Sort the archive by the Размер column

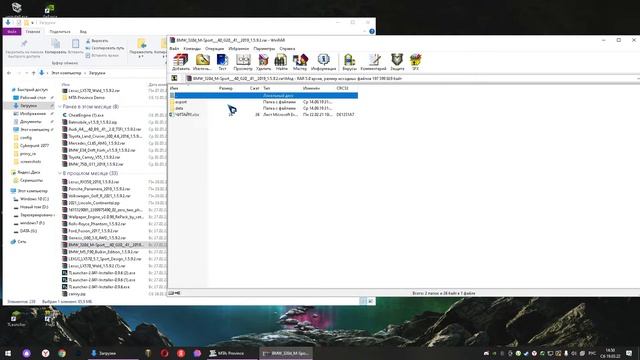coord(226,88)
